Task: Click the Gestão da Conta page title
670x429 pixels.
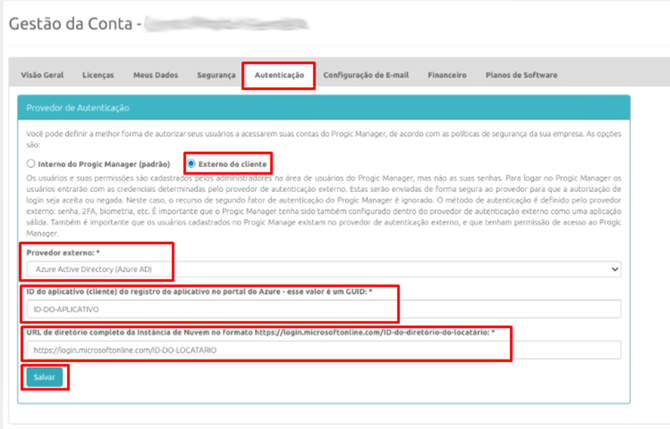Action: [71, 24]
